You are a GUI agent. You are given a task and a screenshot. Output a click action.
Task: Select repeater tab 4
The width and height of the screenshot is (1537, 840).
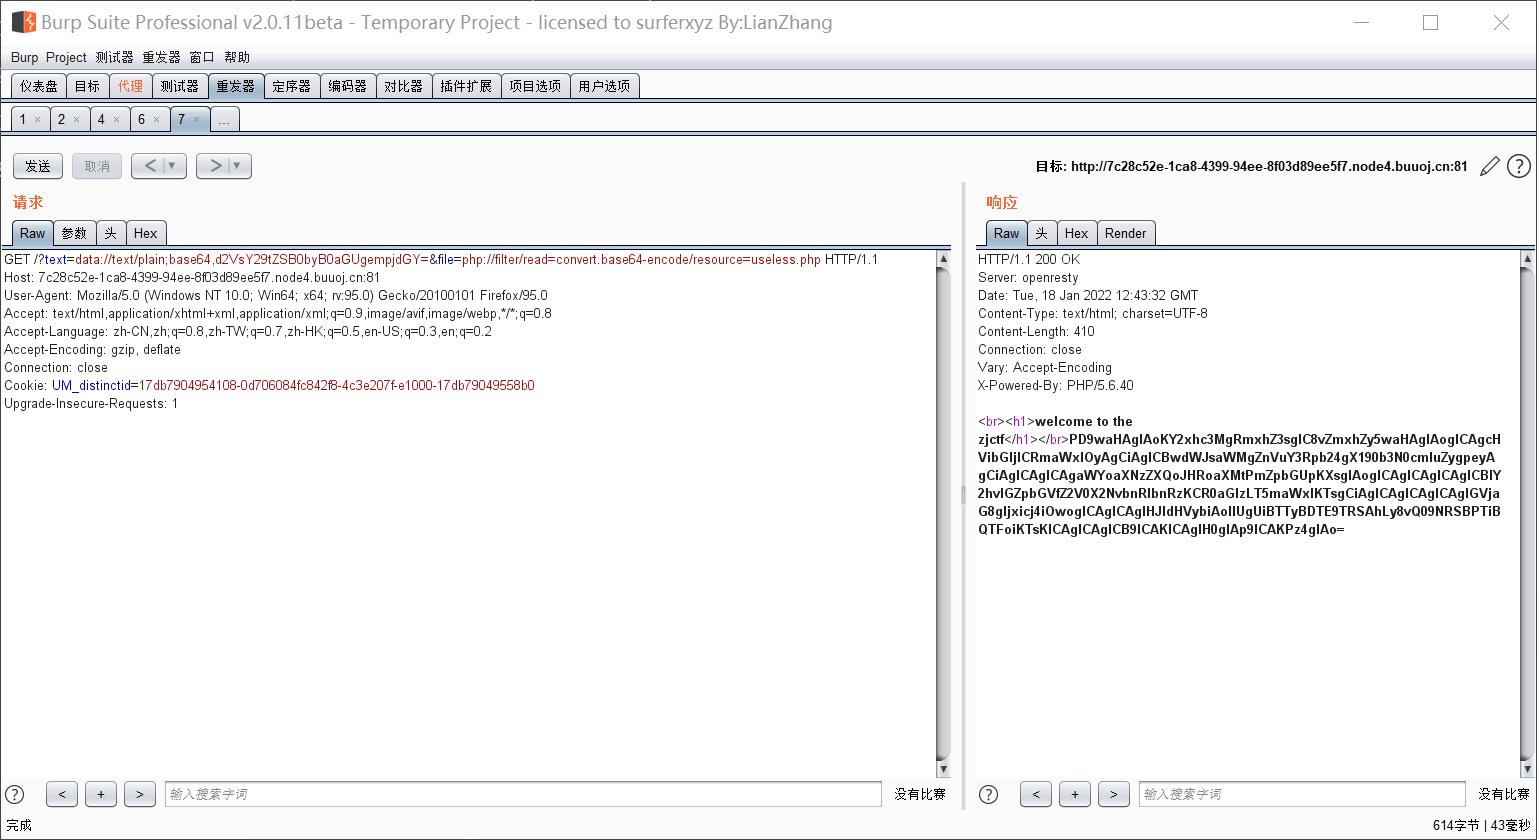click(101, 120)
